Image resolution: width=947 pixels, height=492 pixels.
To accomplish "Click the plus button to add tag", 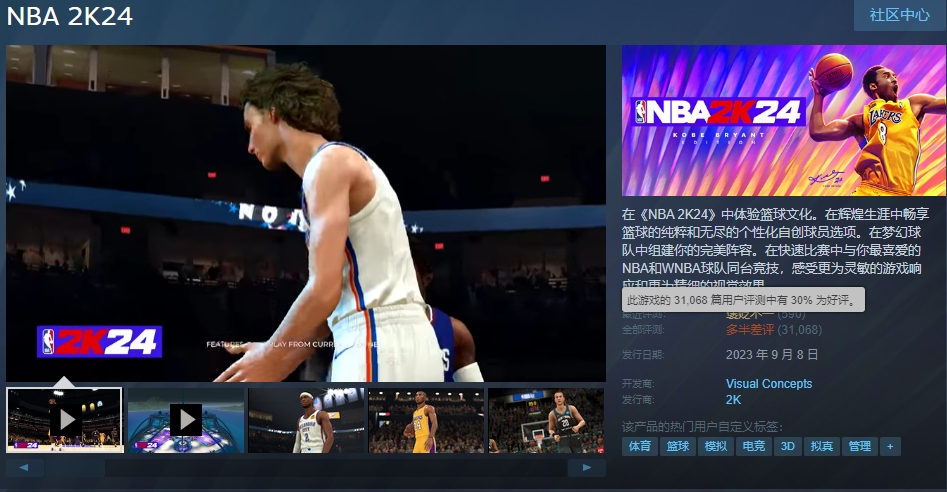I will [x=889, y=446].
